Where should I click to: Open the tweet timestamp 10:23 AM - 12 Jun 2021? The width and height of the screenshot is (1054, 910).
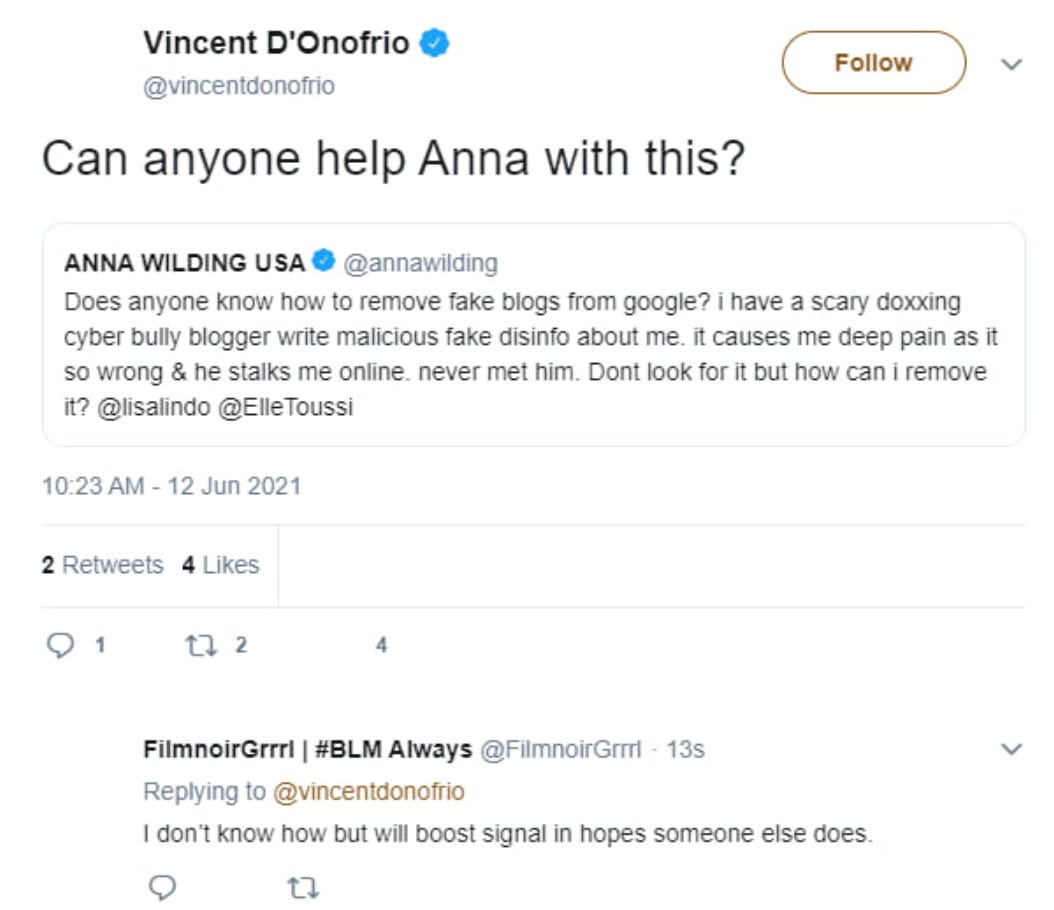click(x=171, y=486)
